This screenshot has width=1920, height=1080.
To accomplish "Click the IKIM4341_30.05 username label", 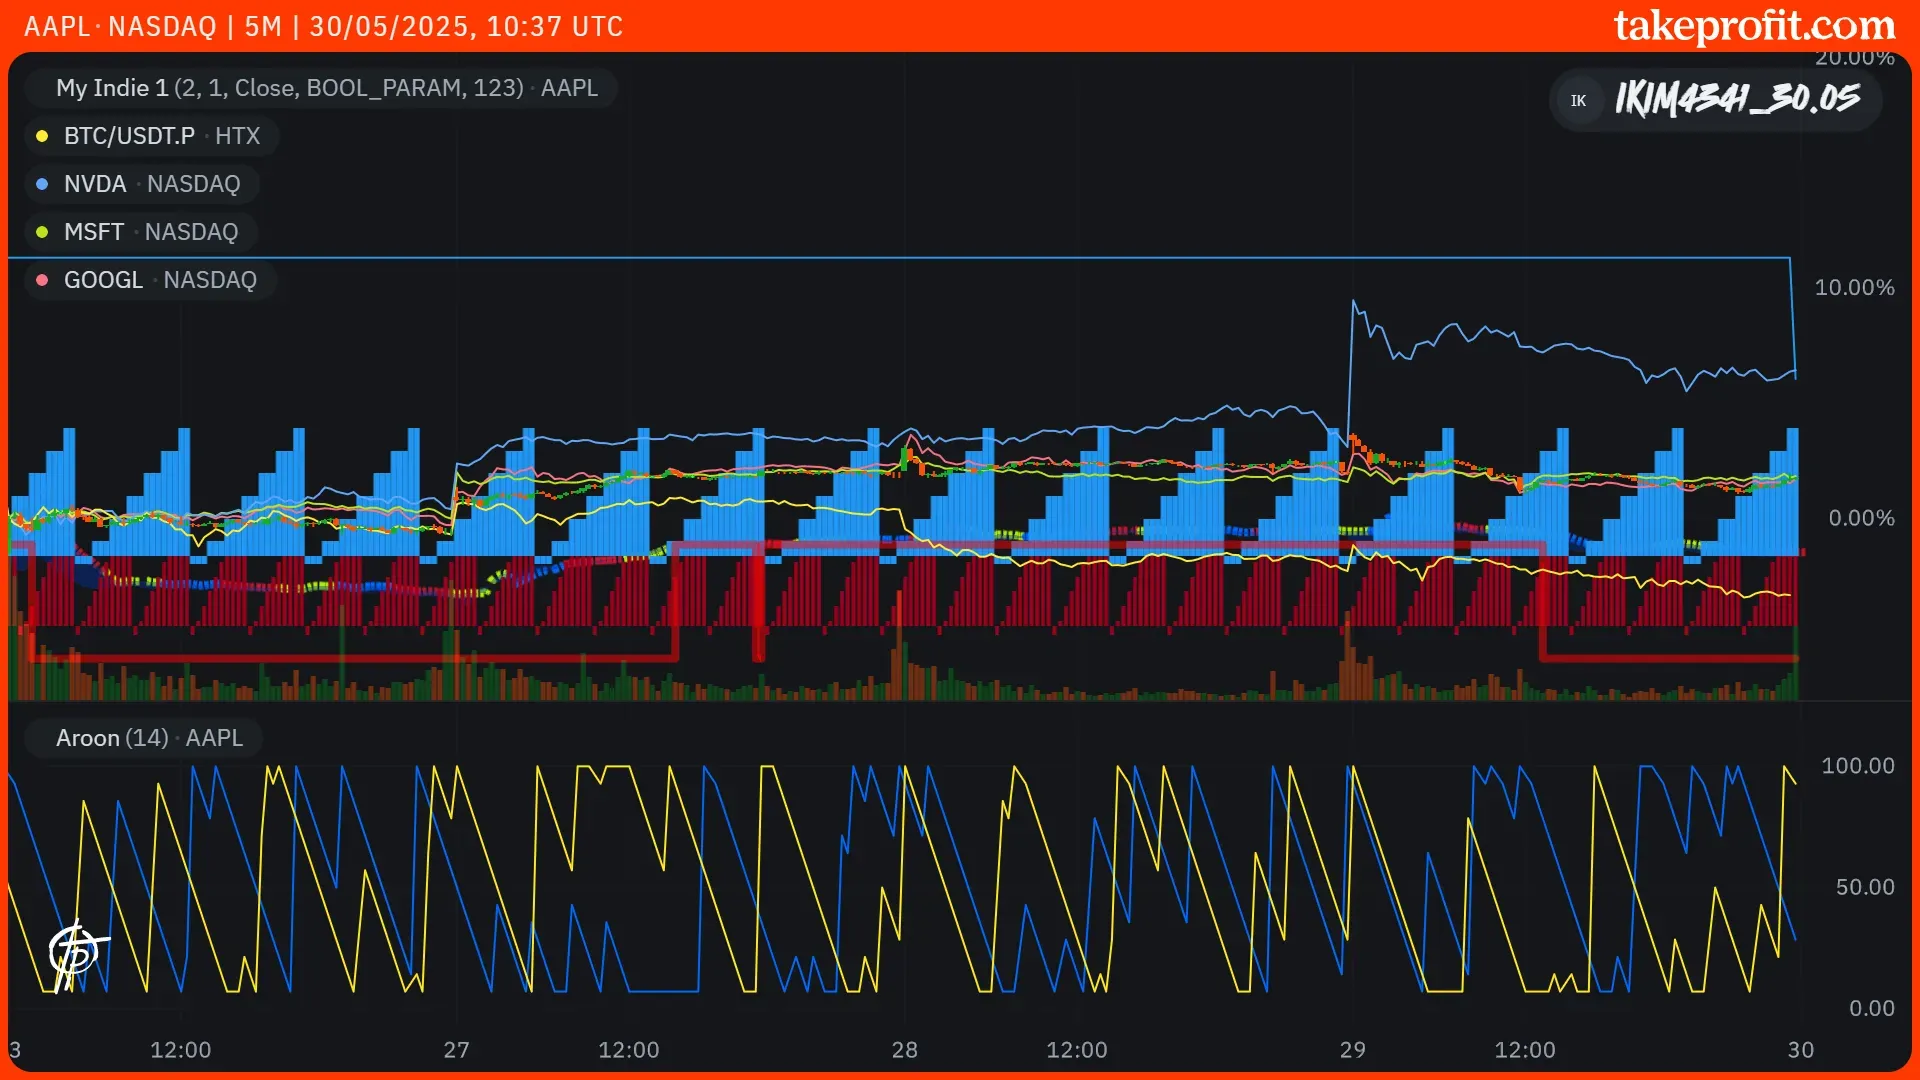I will 1737,99.
